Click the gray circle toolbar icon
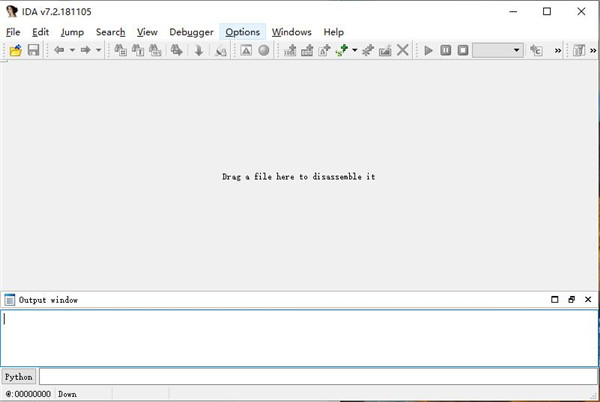 tap(264, 50)
